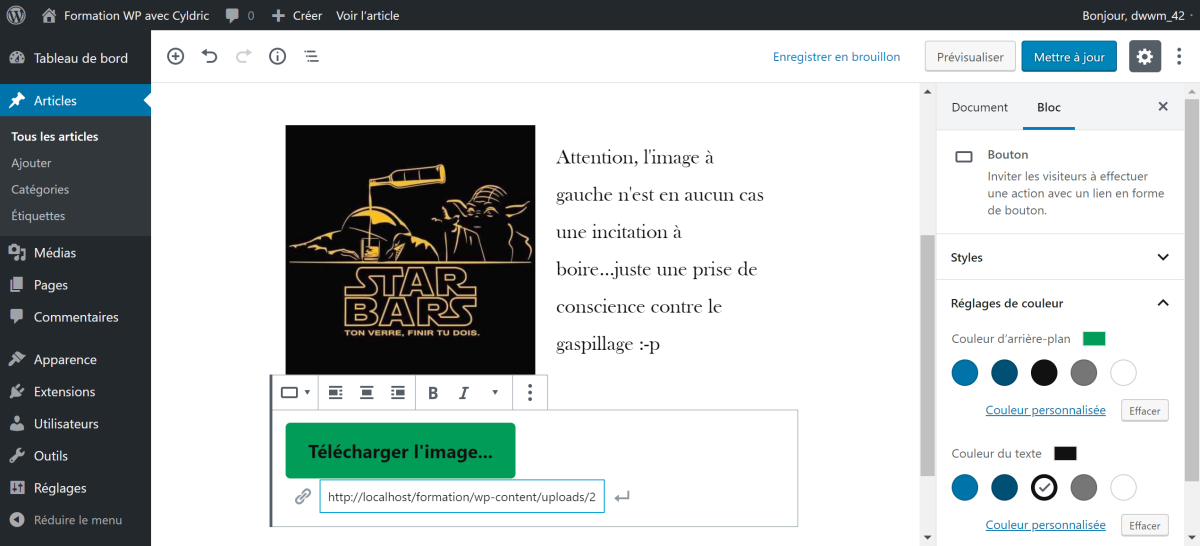Image resolution: width=1200 pixels, height=546 pixels.
Task: Click 'Créer' in the admin bar
Action: [x=297, y=16]
